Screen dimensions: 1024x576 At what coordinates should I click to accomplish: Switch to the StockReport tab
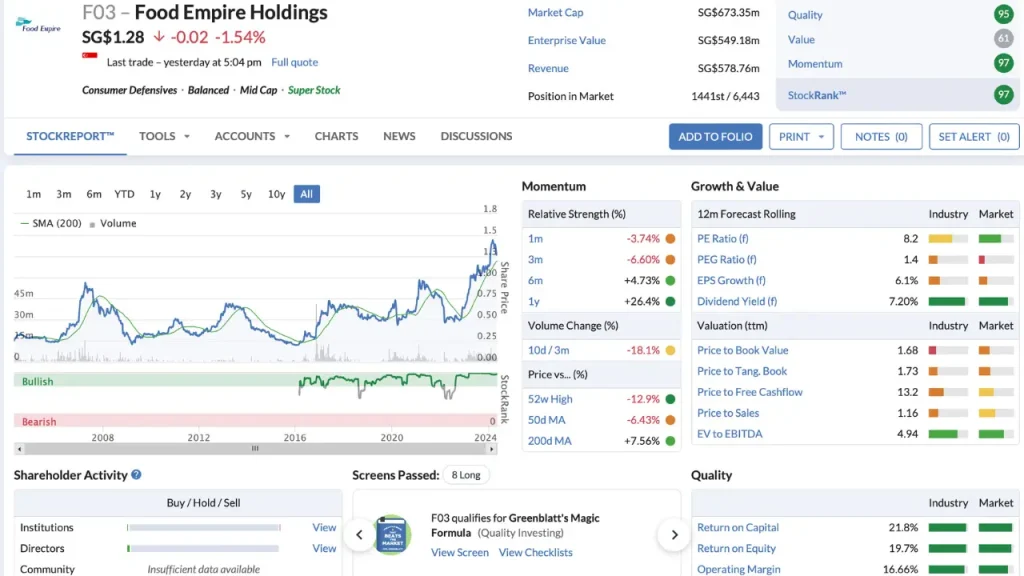pyautogui.click(x=70, y=136)
